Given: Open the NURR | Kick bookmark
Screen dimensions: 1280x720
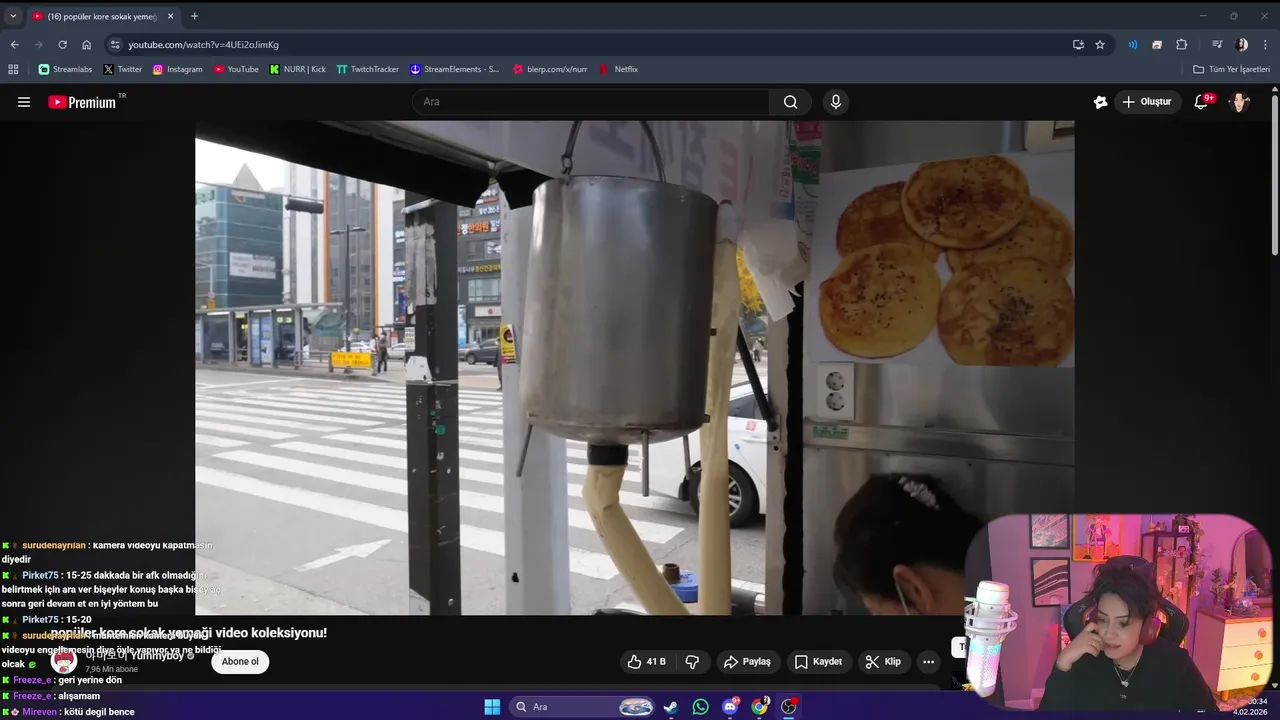Looking at the screenshot, I should 298,69.
